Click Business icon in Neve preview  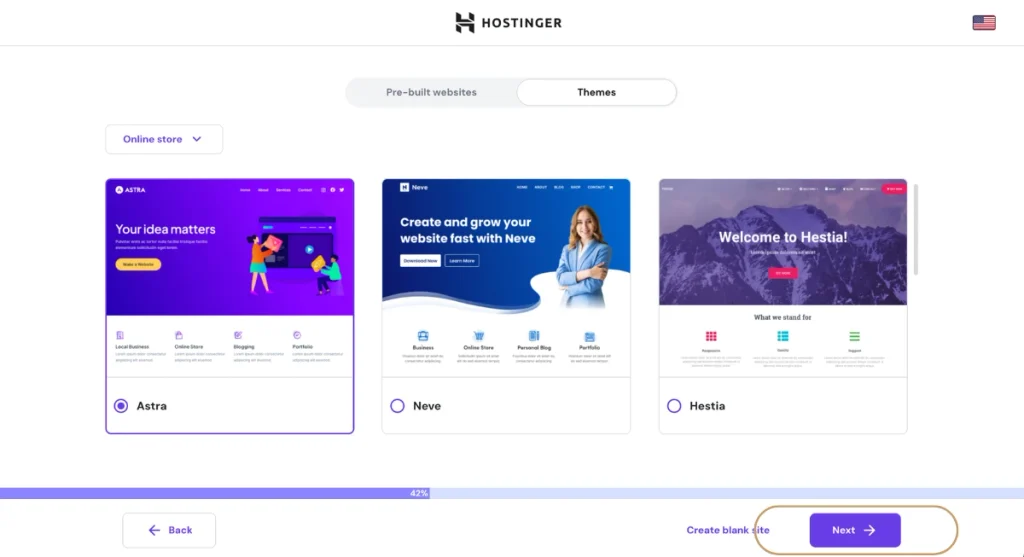click(423, 336)
